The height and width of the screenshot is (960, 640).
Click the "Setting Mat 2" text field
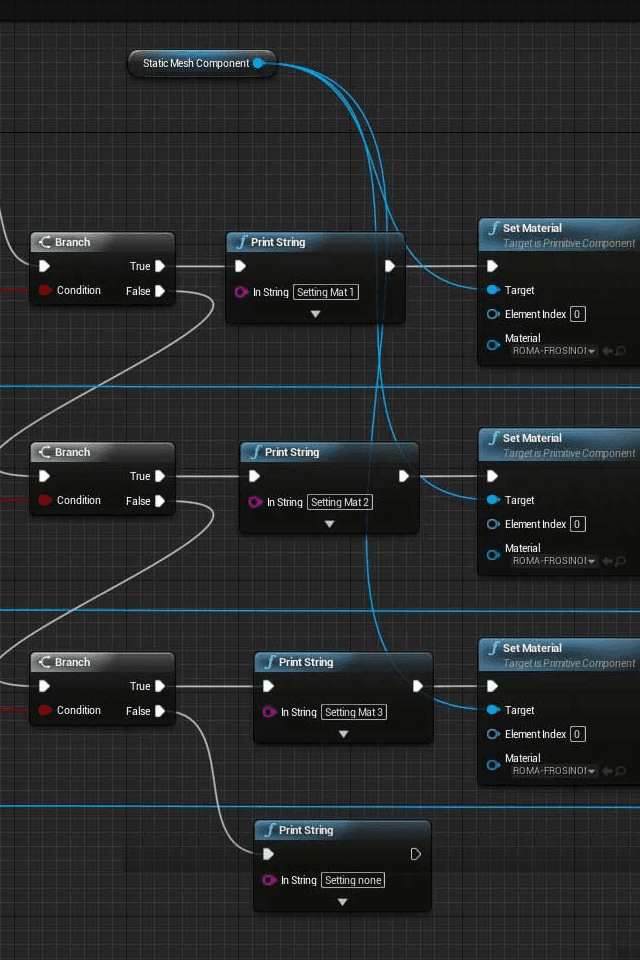340,502
